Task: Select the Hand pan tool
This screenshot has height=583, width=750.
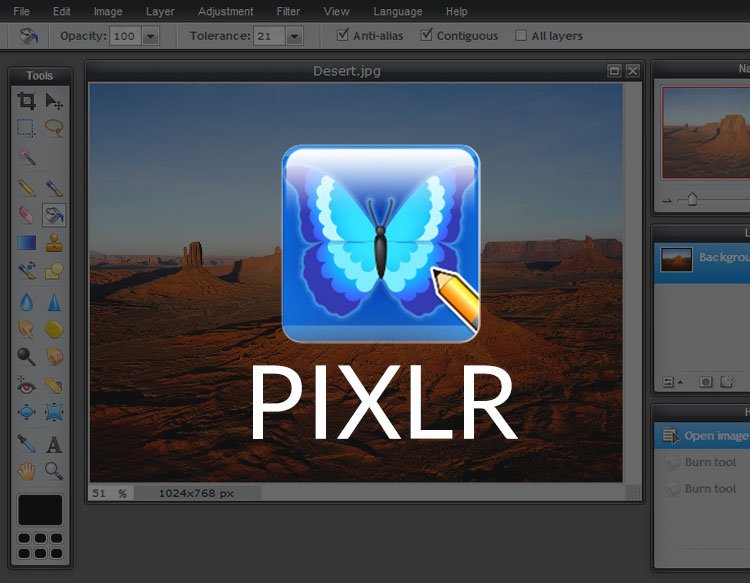Action: click(x=26, y=471)
